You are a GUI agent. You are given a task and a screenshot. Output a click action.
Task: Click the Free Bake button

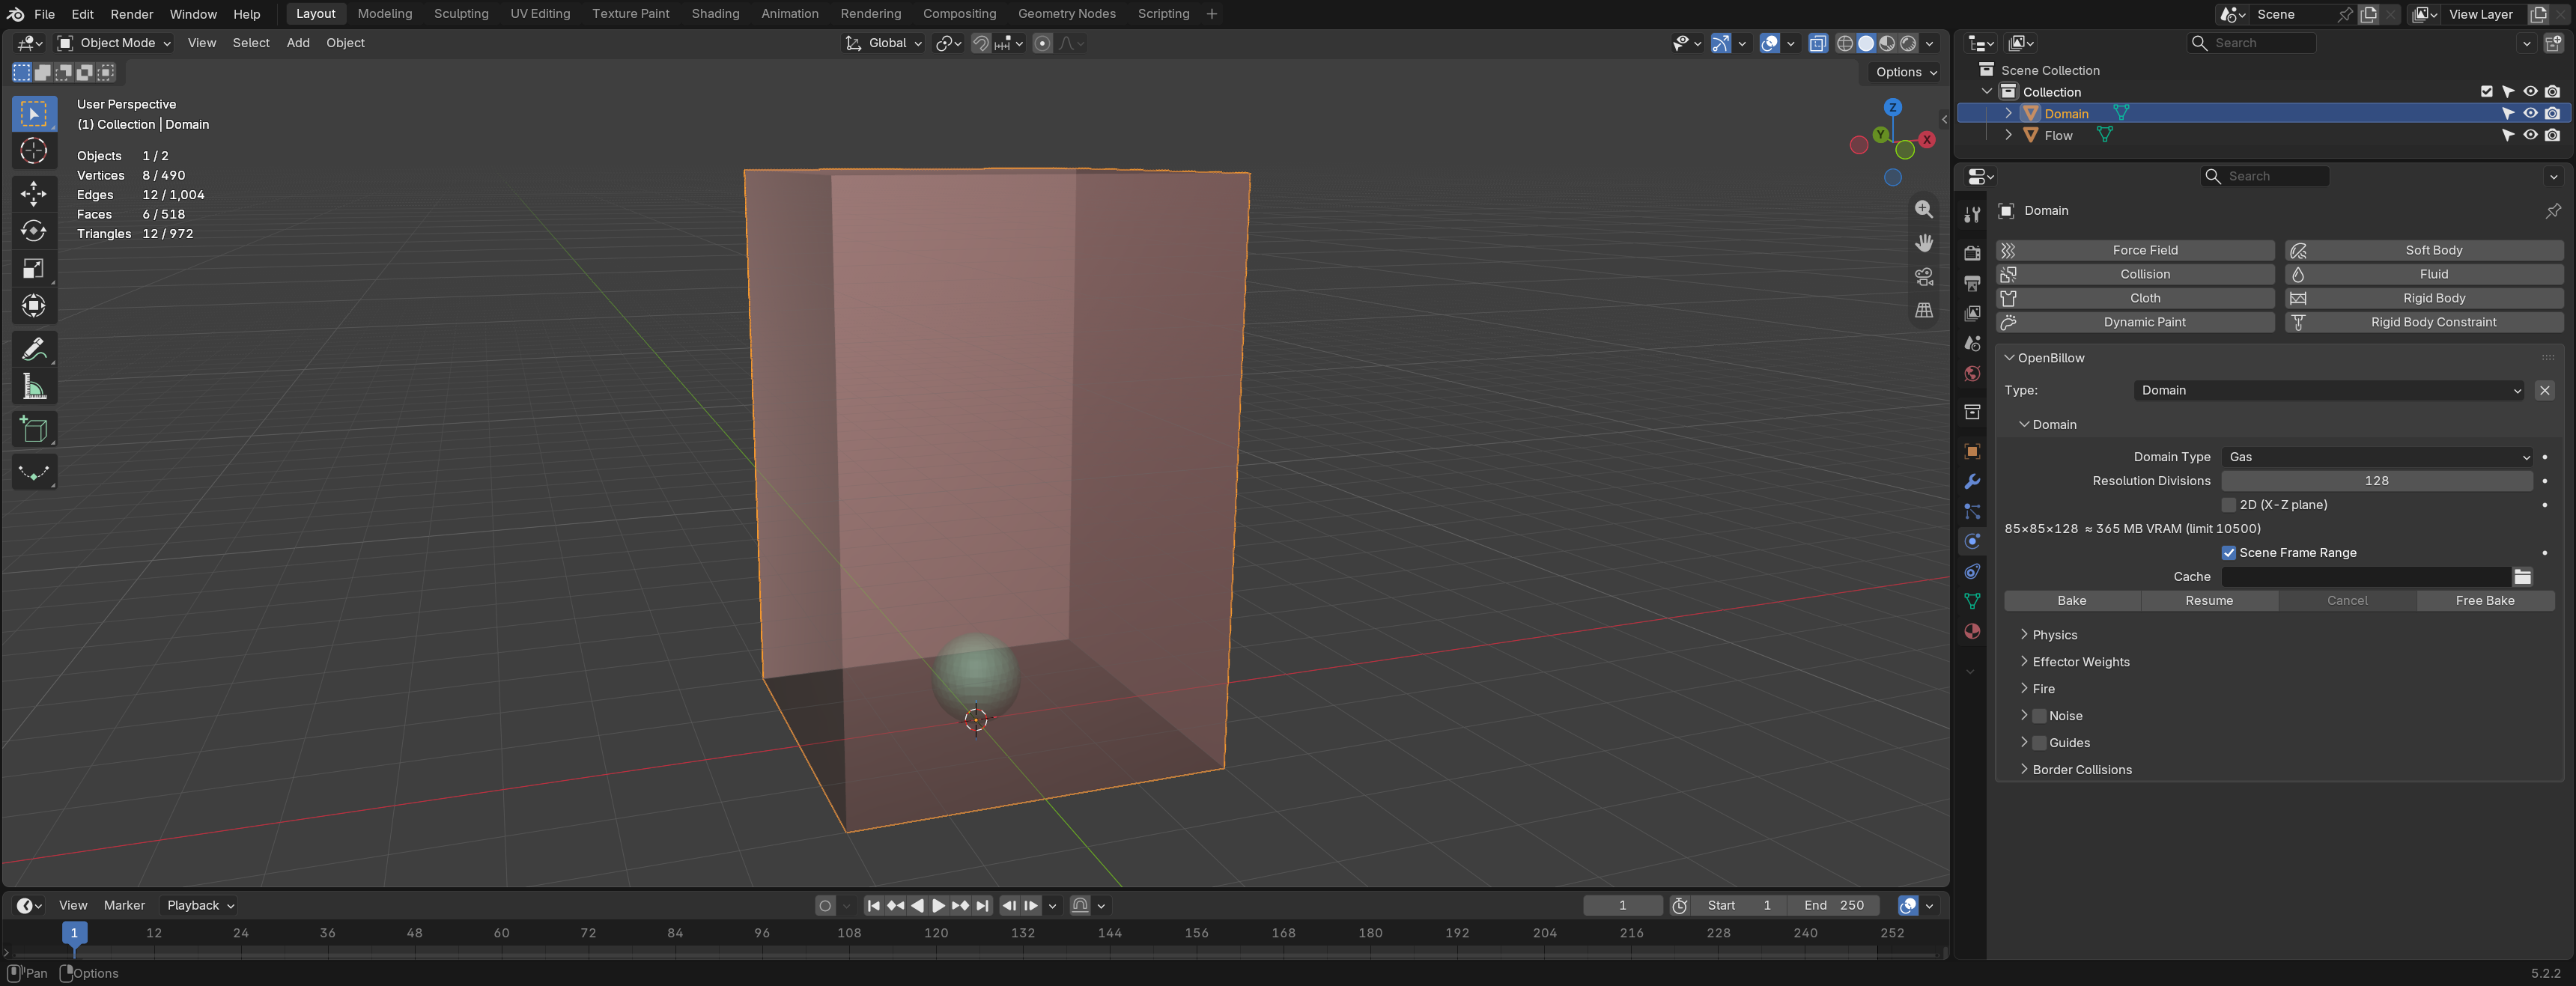pyautogui.click(x=2485, y=601)
